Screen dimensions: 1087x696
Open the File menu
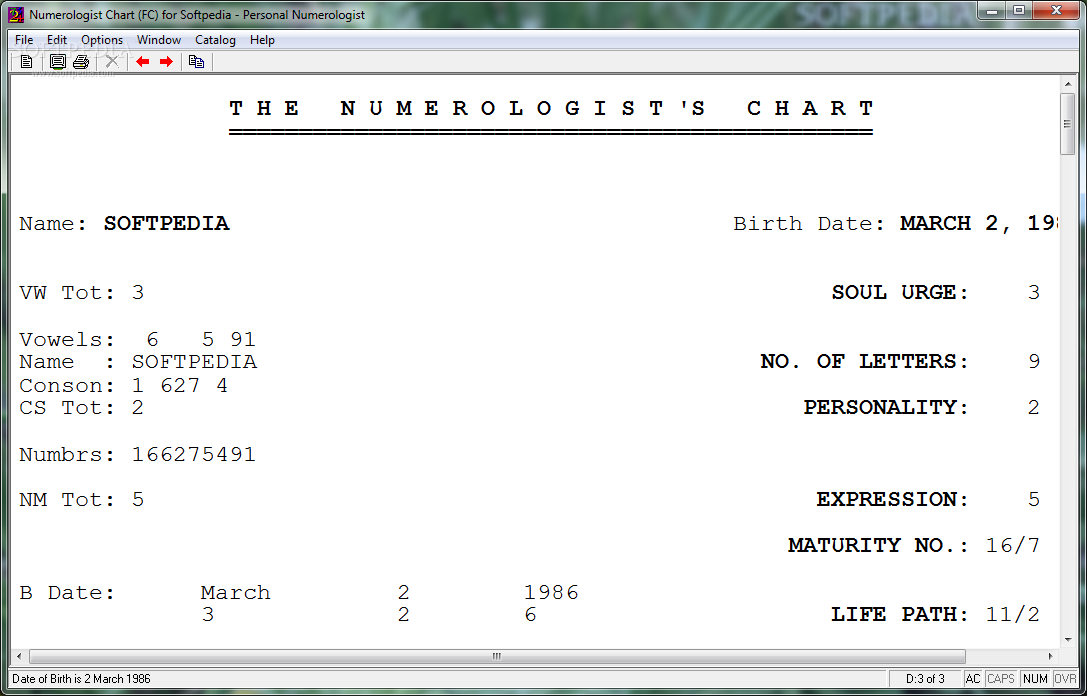tap(24, 40)
